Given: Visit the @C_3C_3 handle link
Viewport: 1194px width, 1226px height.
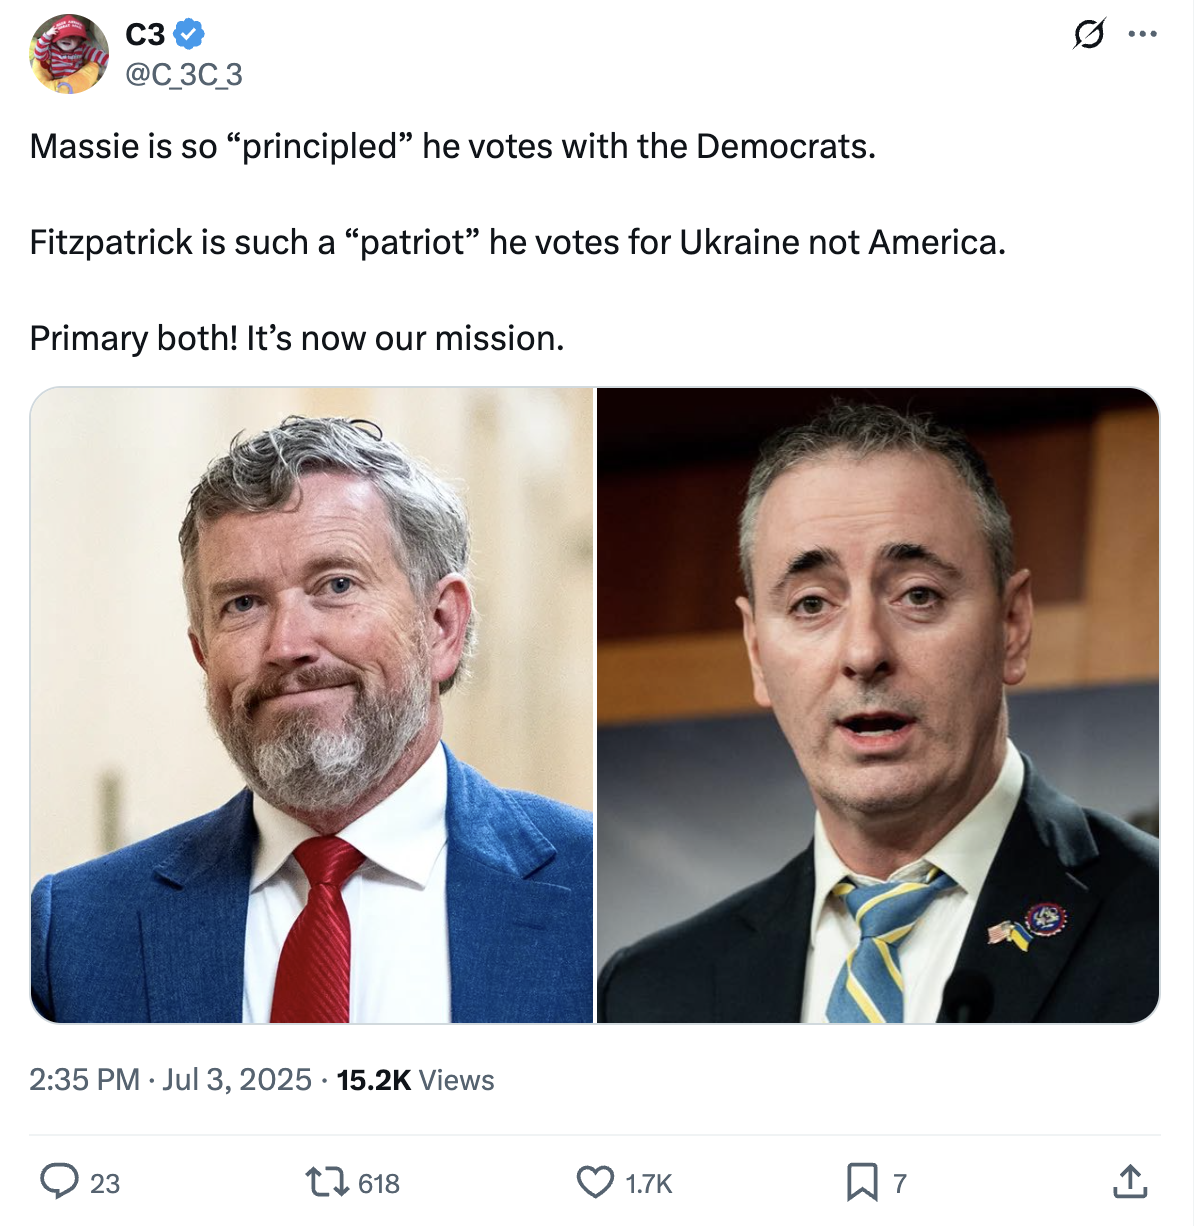Looking at the screenshot, I should tap(184, 75).
